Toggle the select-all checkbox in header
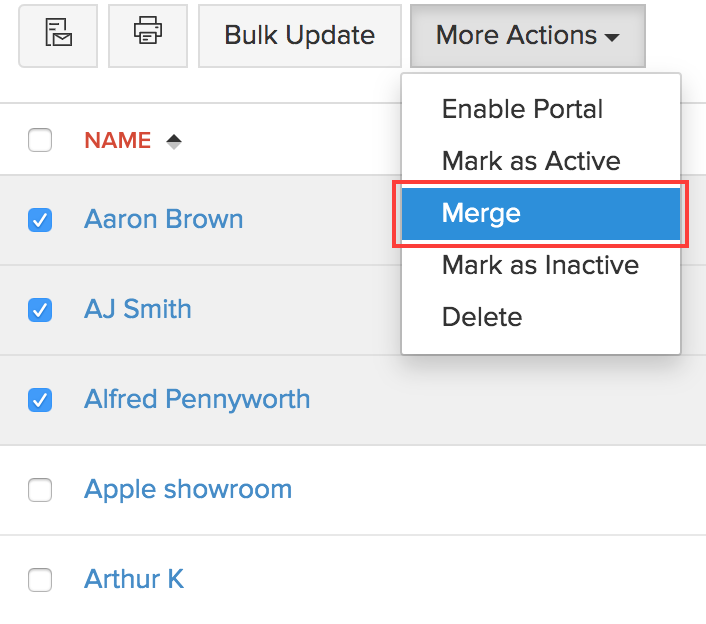Screen dimensions: 706x624 point(40,141)
